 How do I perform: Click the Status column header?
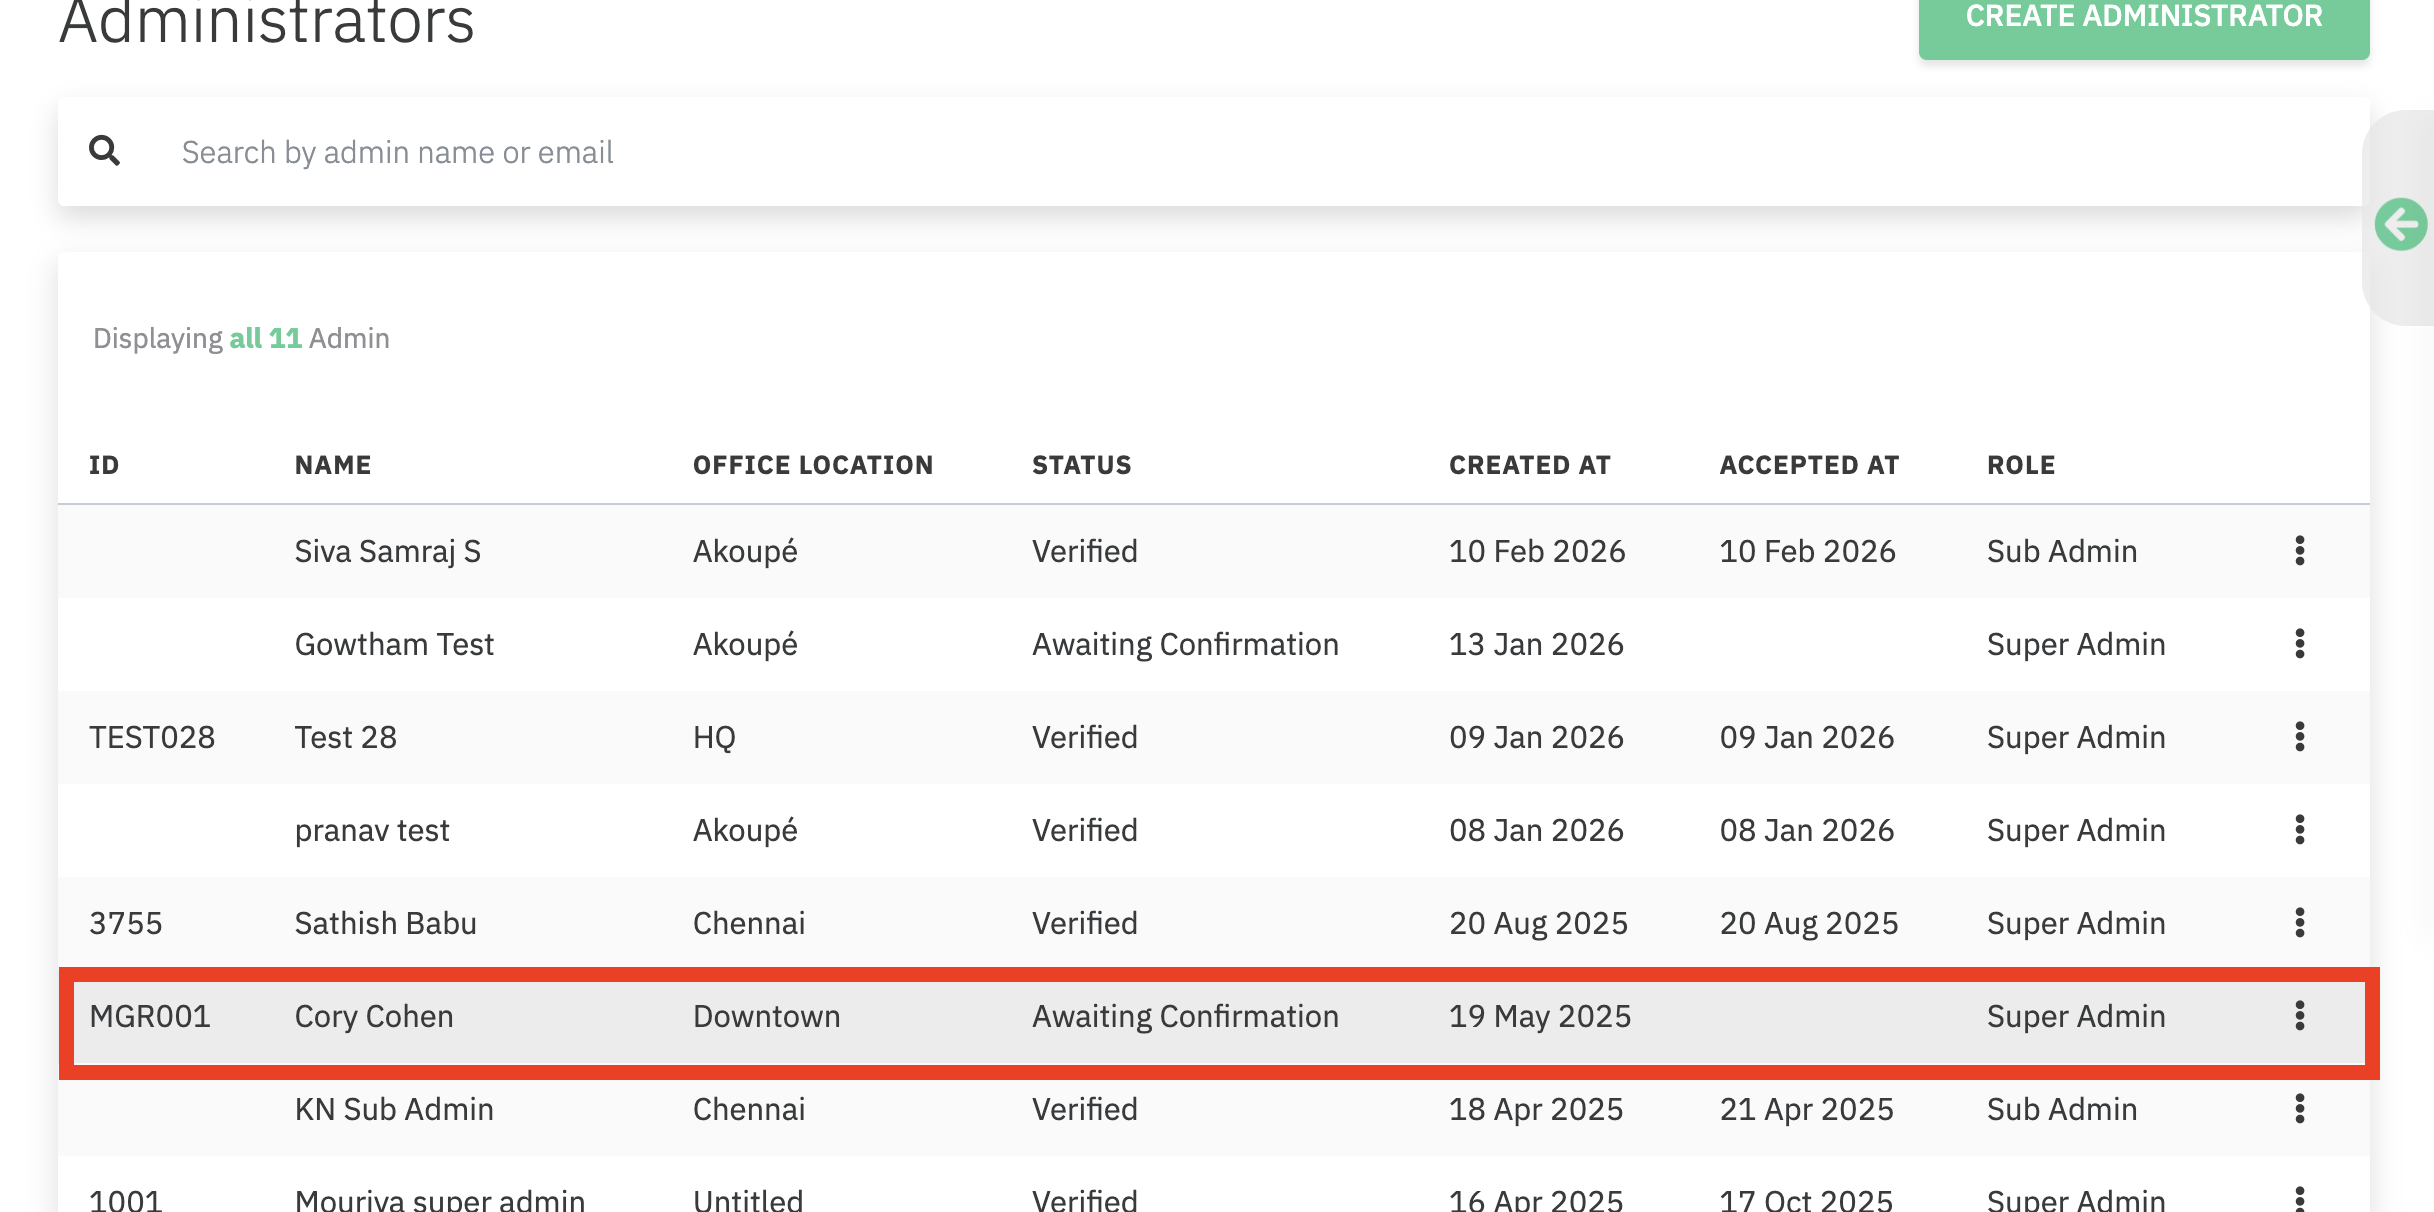tap(1081, 465)
